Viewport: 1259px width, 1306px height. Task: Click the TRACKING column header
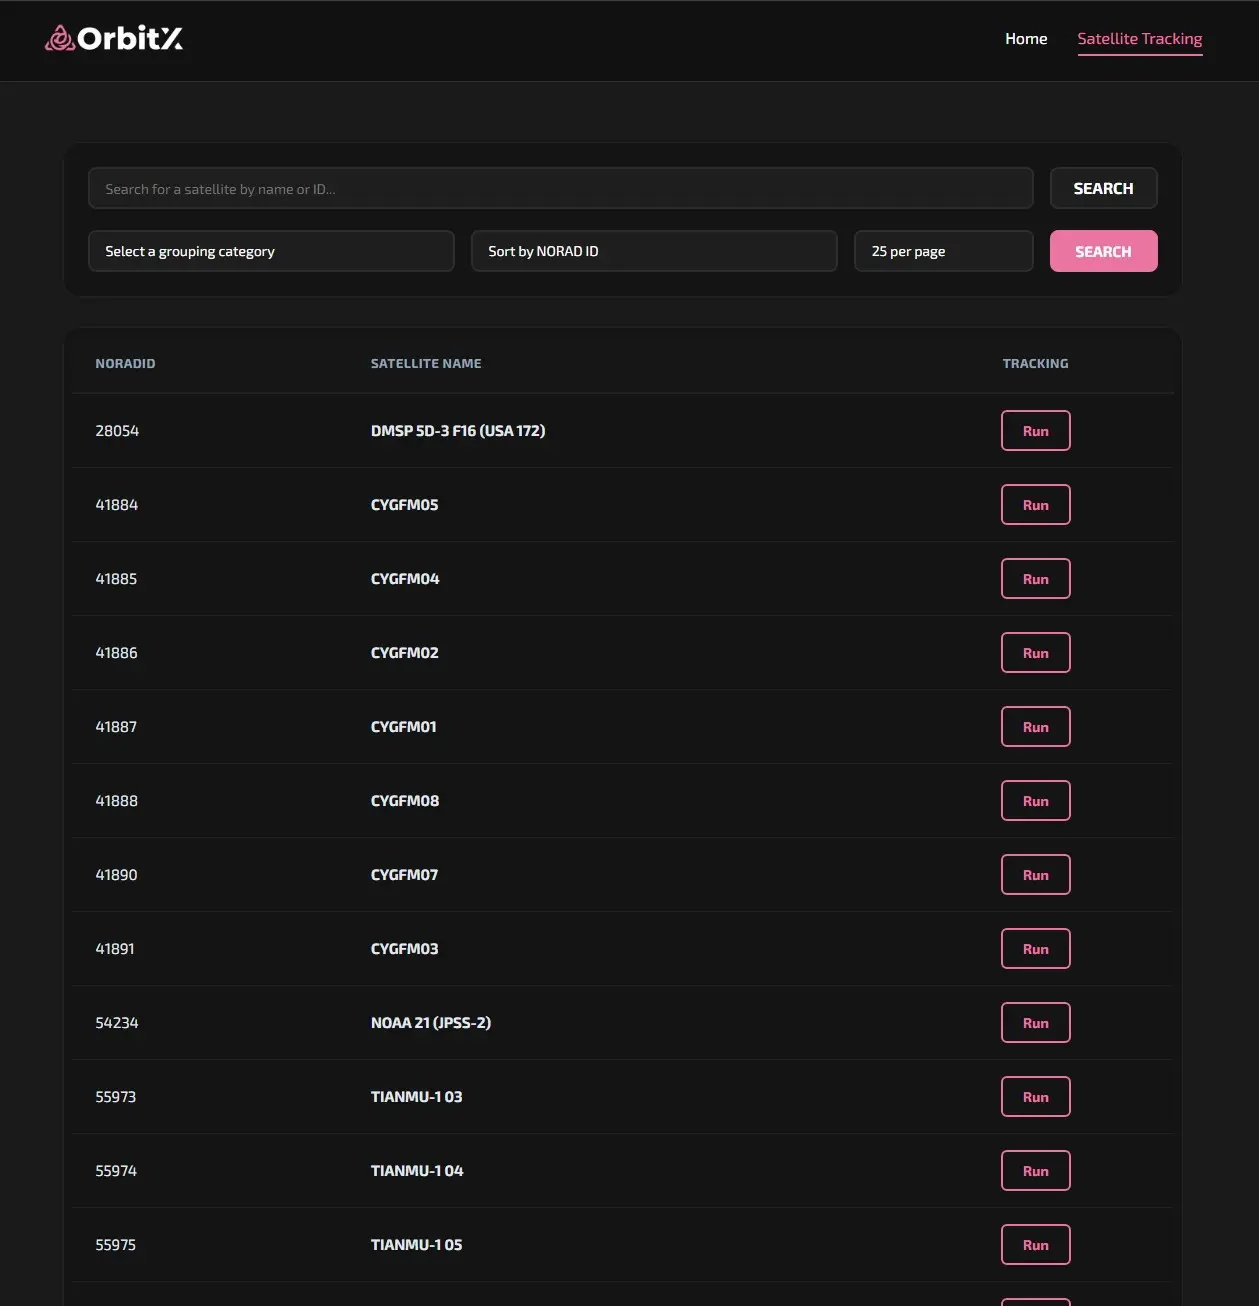tap(1035, 364)
